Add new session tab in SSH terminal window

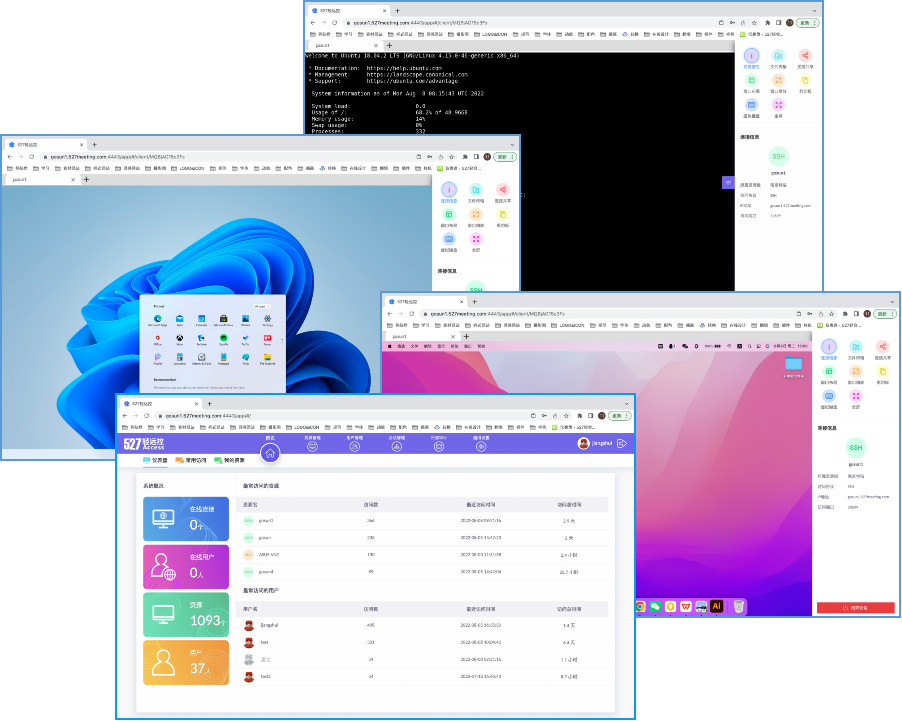tap(389, 45)
